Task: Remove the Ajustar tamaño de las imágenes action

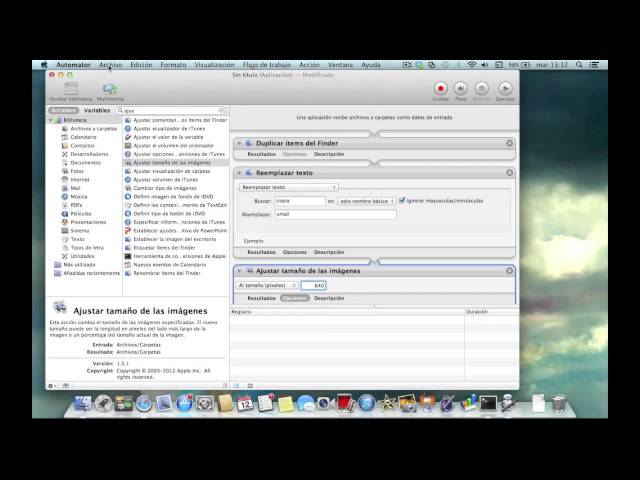Action: point(509,271)
